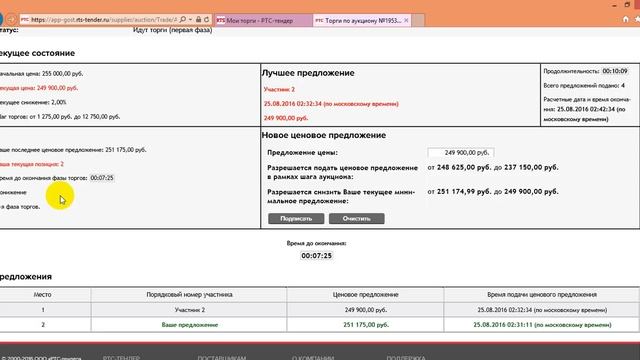Click the 'Продолжительность' timer value 00:10:09

(615, 71)
